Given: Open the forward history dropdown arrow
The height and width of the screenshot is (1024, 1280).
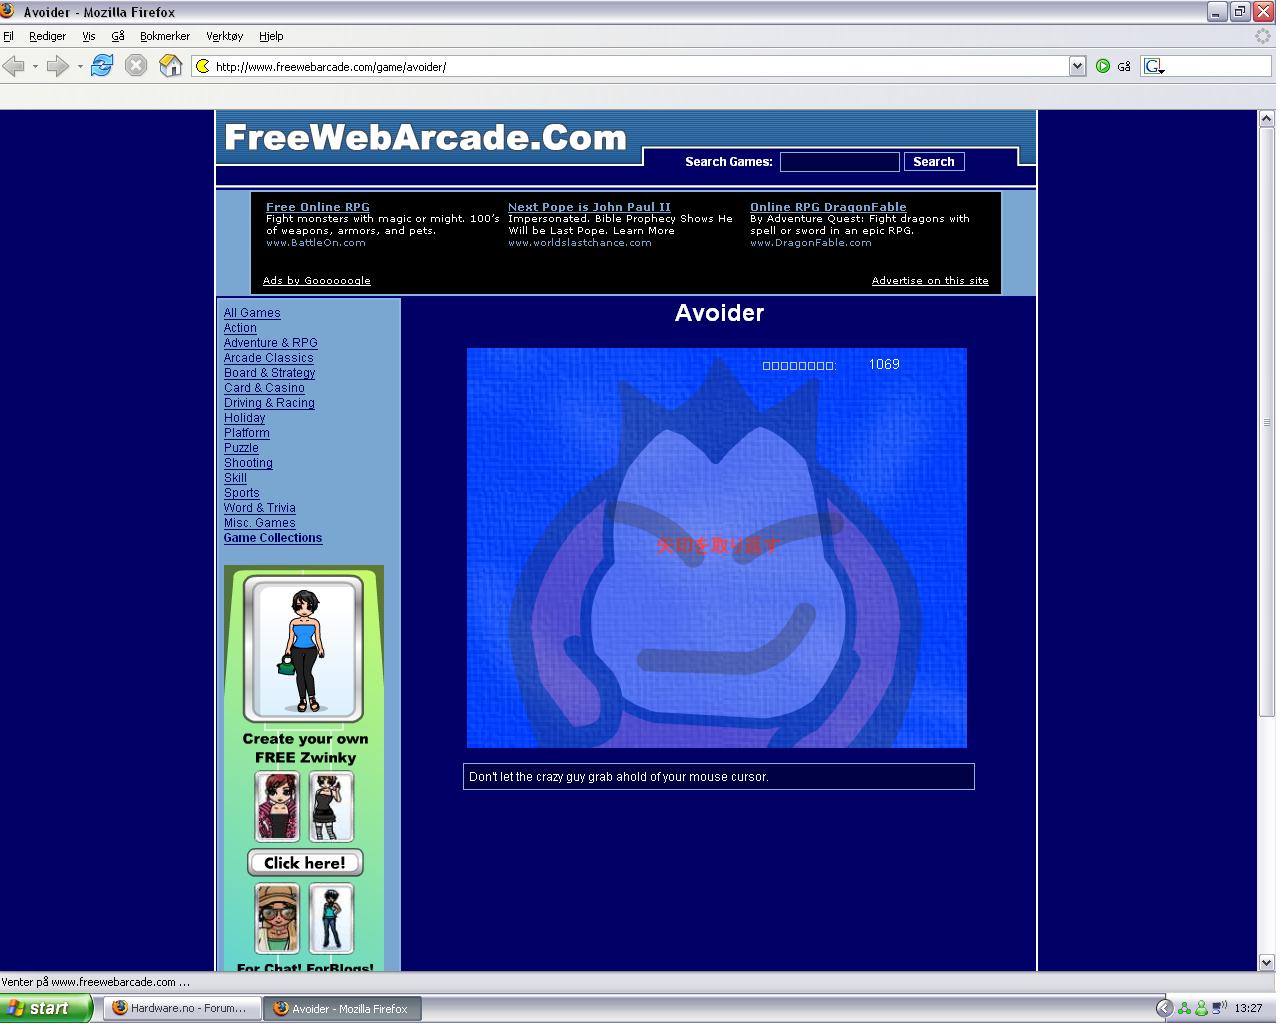Looking at the screenshot, I should (79, 67).
